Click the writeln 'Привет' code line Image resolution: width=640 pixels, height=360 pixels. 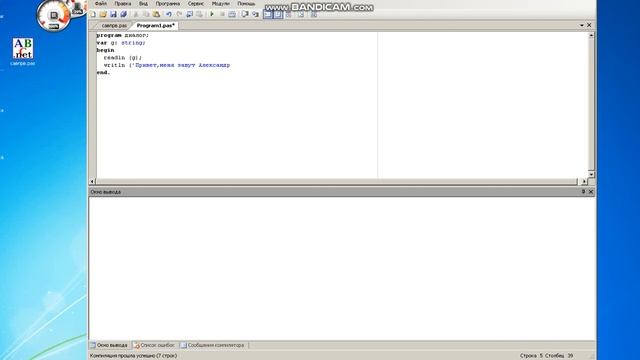167,65
